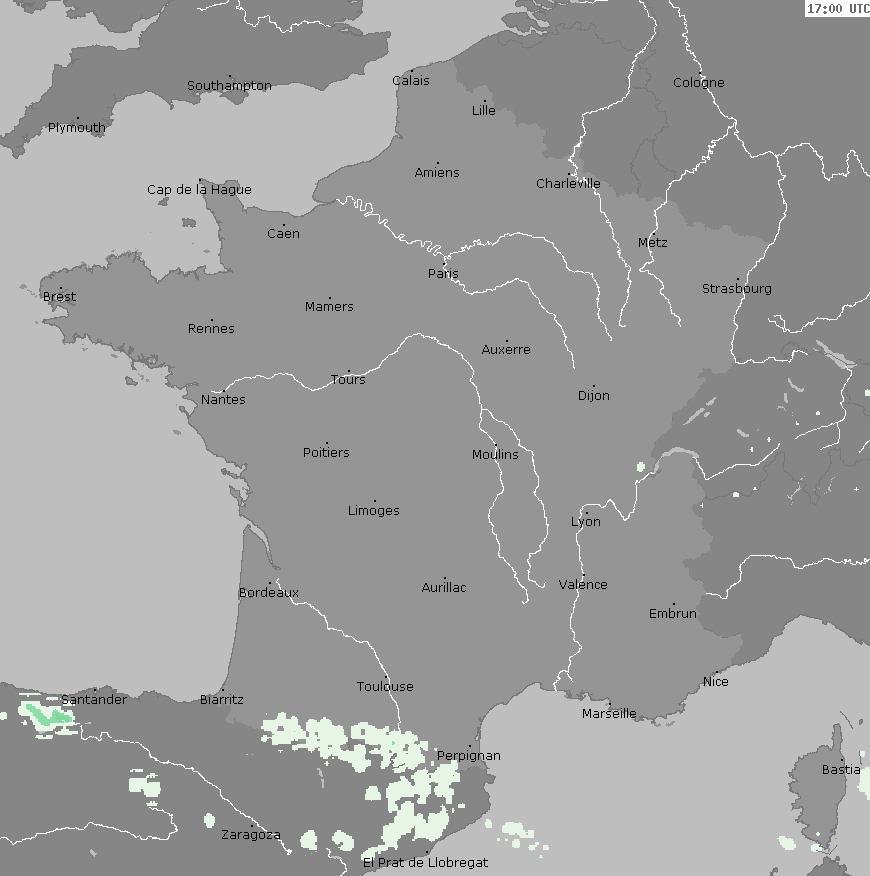Select the Brest label in Brittany
This screenshot has width=870, height=876.
click(x=59, y=297)
